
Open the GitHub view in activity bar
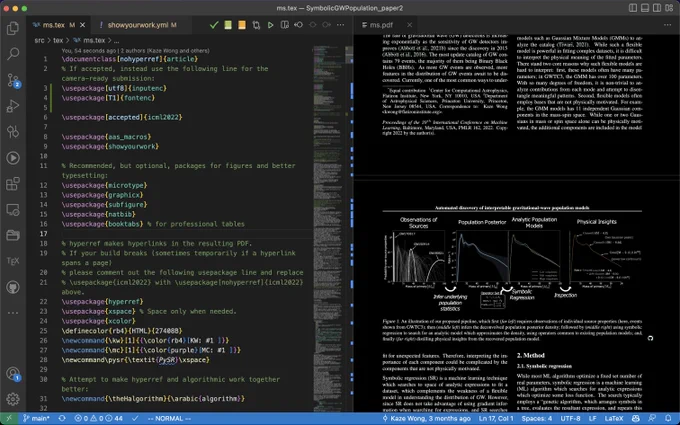point(13,287)
